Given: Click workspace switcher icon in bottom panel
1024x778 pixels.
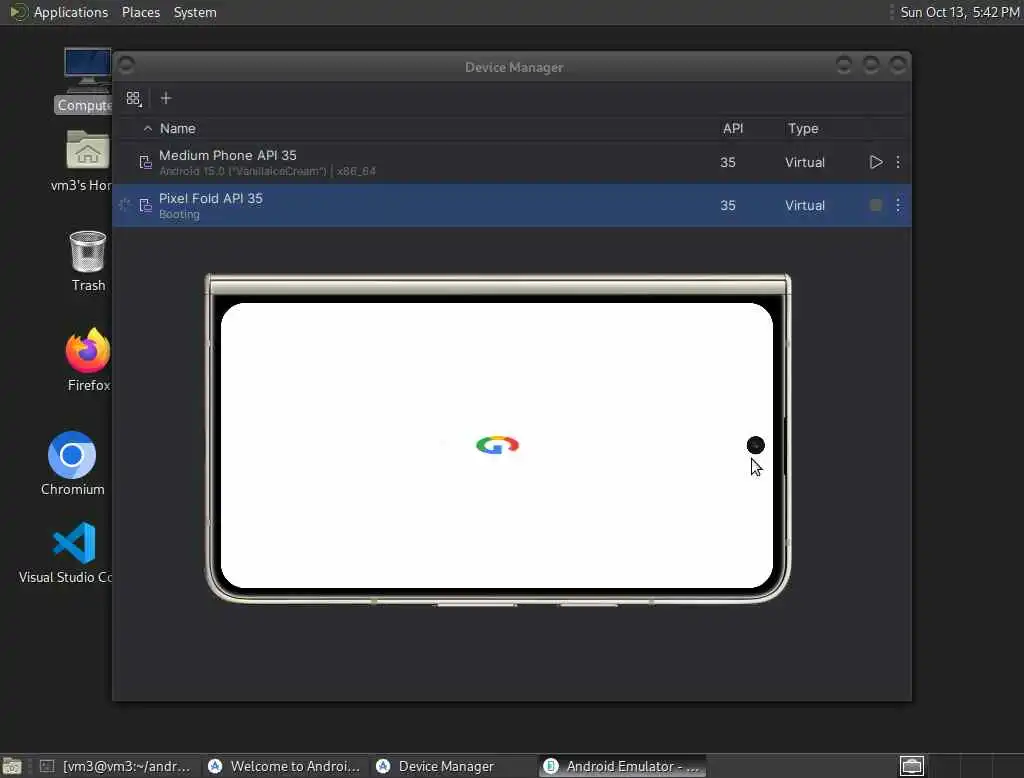Looking at the screenshot, I should click(912, 766).
